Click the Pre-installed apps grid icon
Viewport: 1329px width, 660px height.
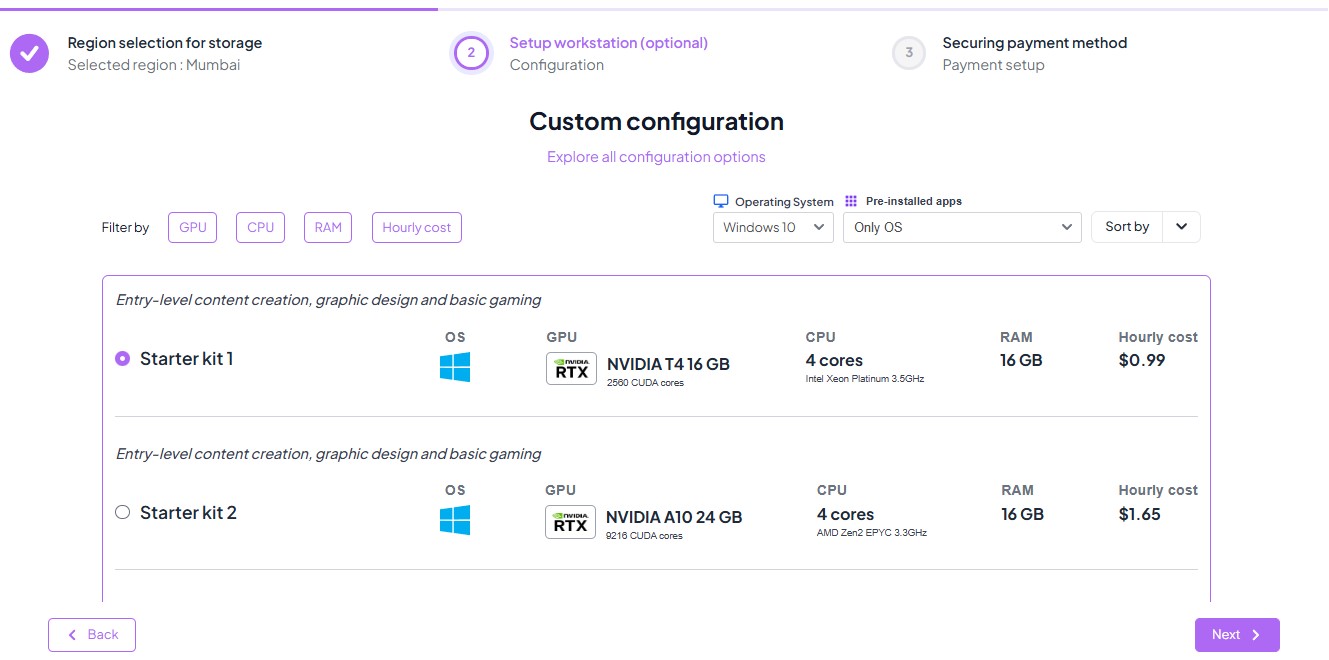click(x=849, y=200)
